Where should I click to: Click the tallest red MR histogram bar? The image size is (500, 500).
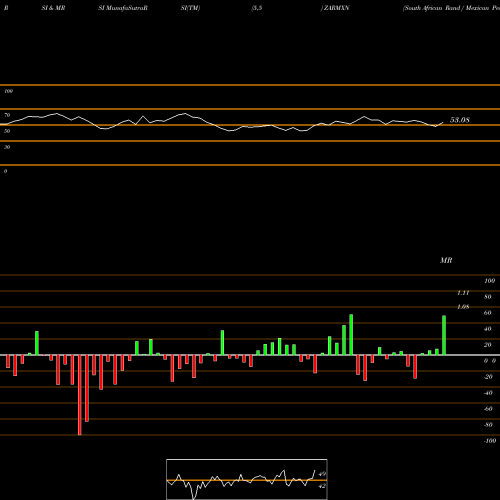[80, 395]
